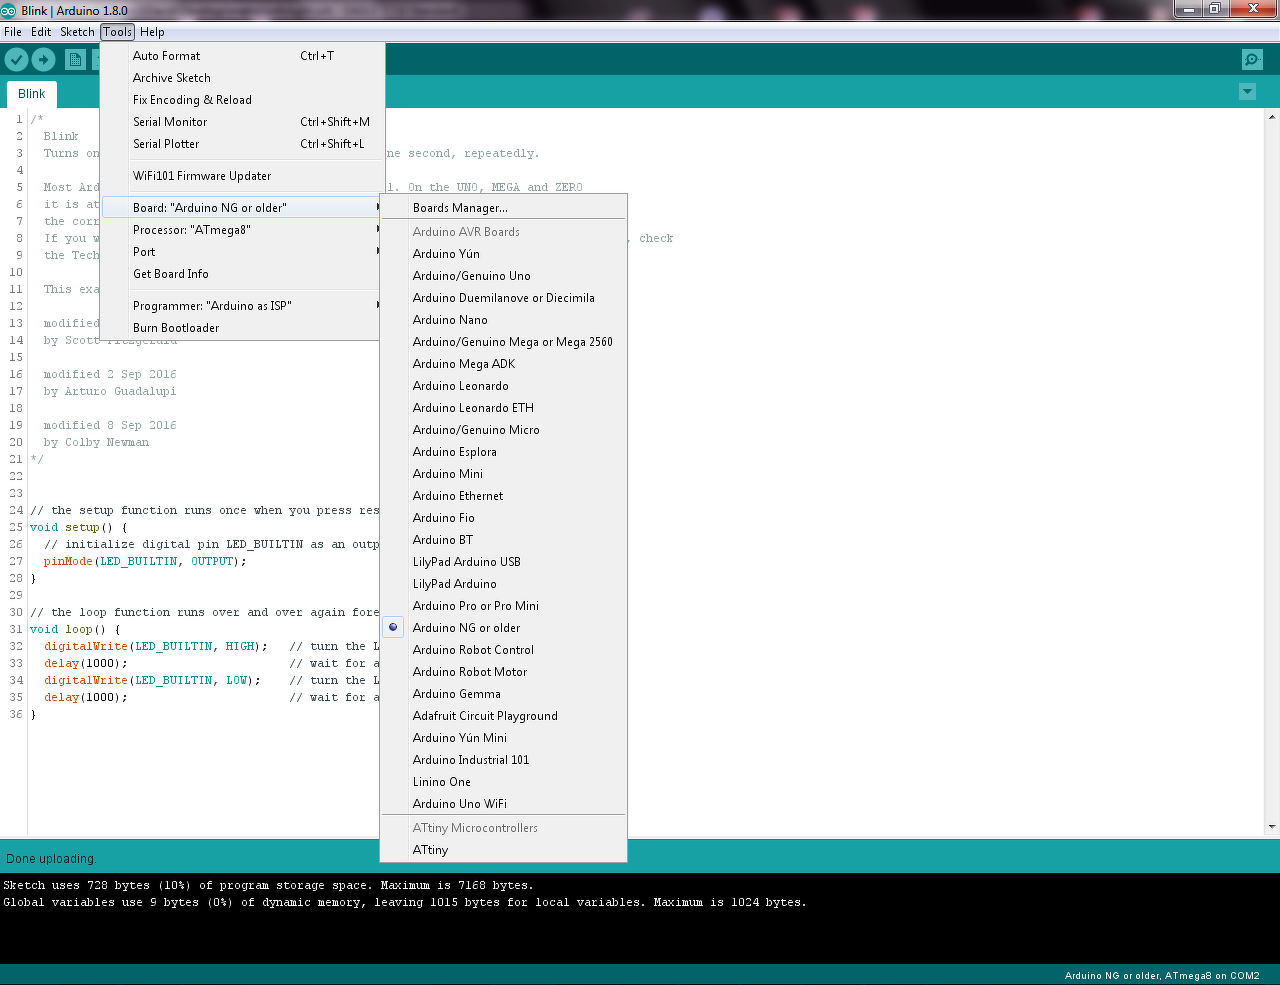Screen dimensions: 1280x985
Task: Pick Arduino Leonardo ETH
Action: coord(504,408)
